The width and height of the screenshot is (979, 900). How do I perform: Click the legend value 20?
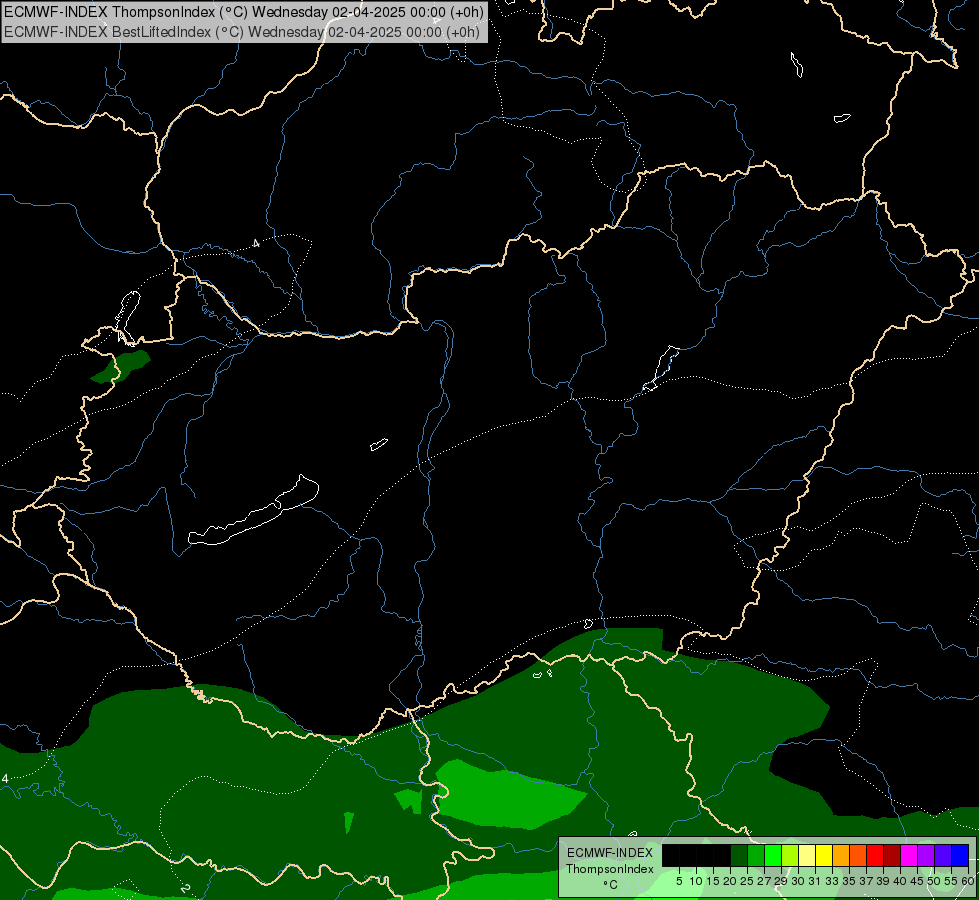point(730,881)
